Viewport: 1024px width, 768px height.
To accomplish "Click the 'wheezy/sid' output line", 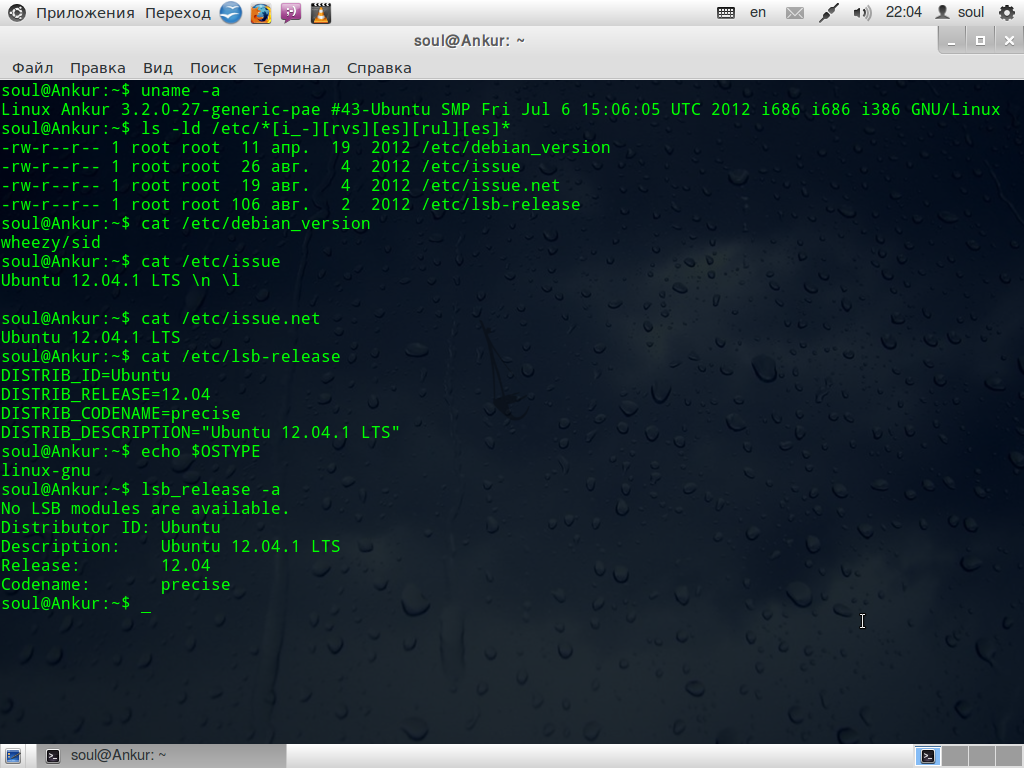I will (51, 243).
